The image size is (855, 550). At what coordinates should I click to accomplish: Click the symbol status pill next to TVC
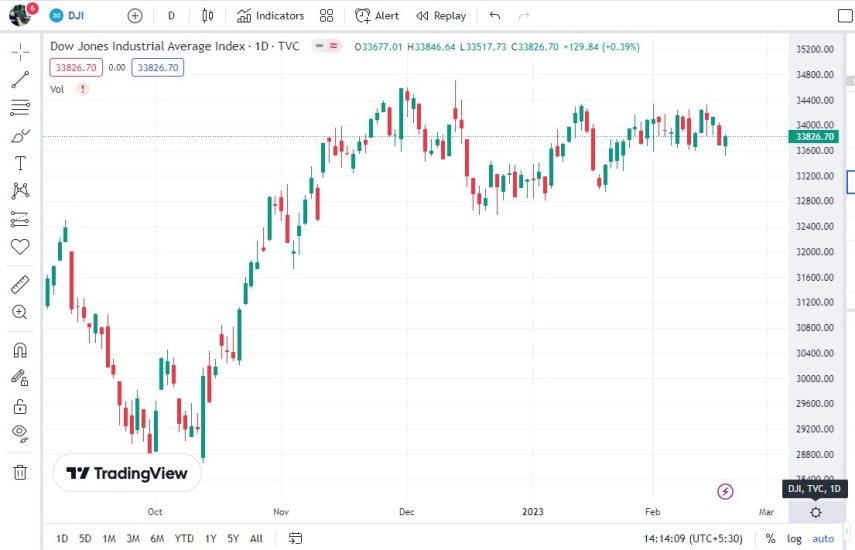click(326, 46)
